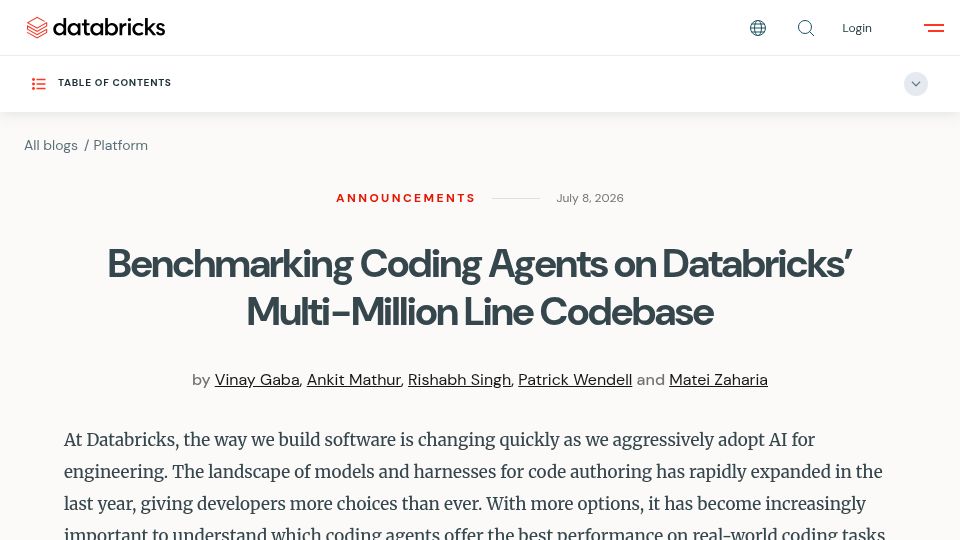Go to All blogs breadcrumb
This screenshot has width=960, height=540.
[x=51, y=145]
